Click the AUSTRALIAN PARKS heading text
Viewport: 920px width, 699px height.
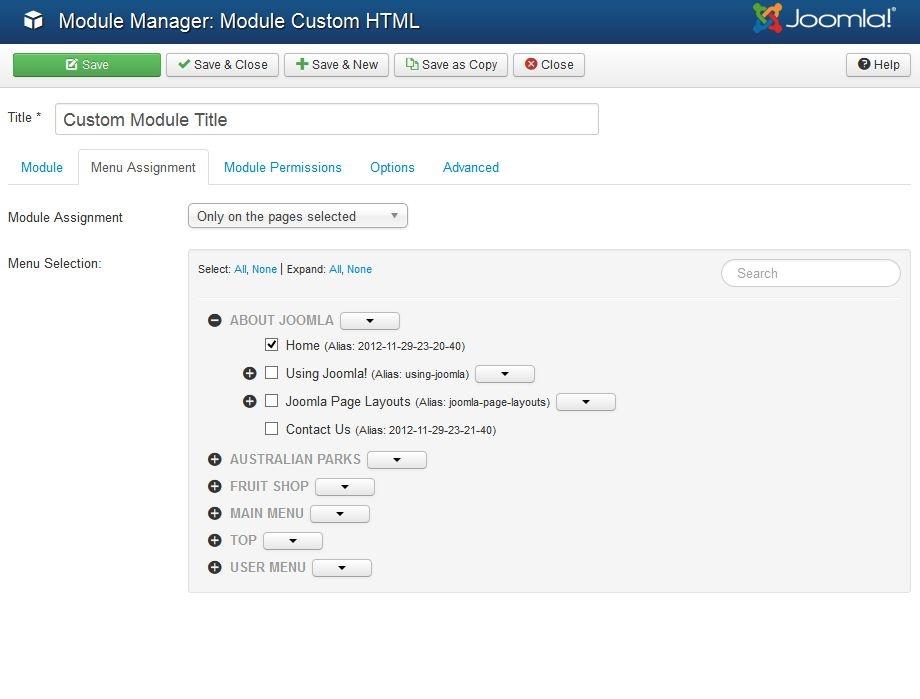[x=295, y=460]
